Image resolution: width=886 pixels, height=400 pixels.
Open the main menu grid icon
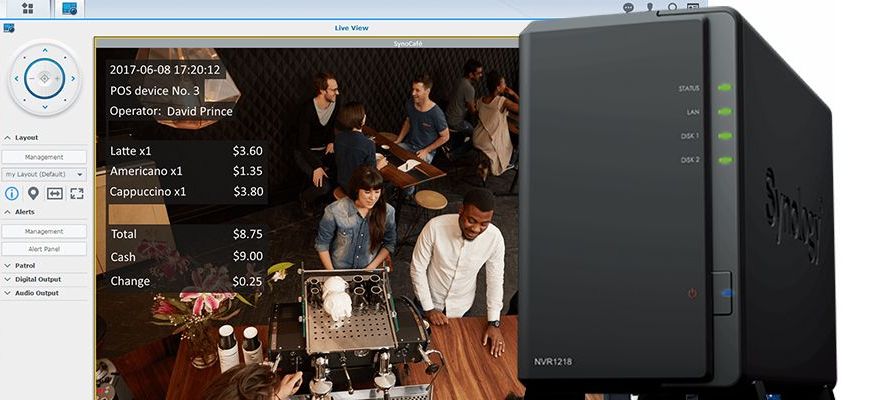tap(28, 8)
